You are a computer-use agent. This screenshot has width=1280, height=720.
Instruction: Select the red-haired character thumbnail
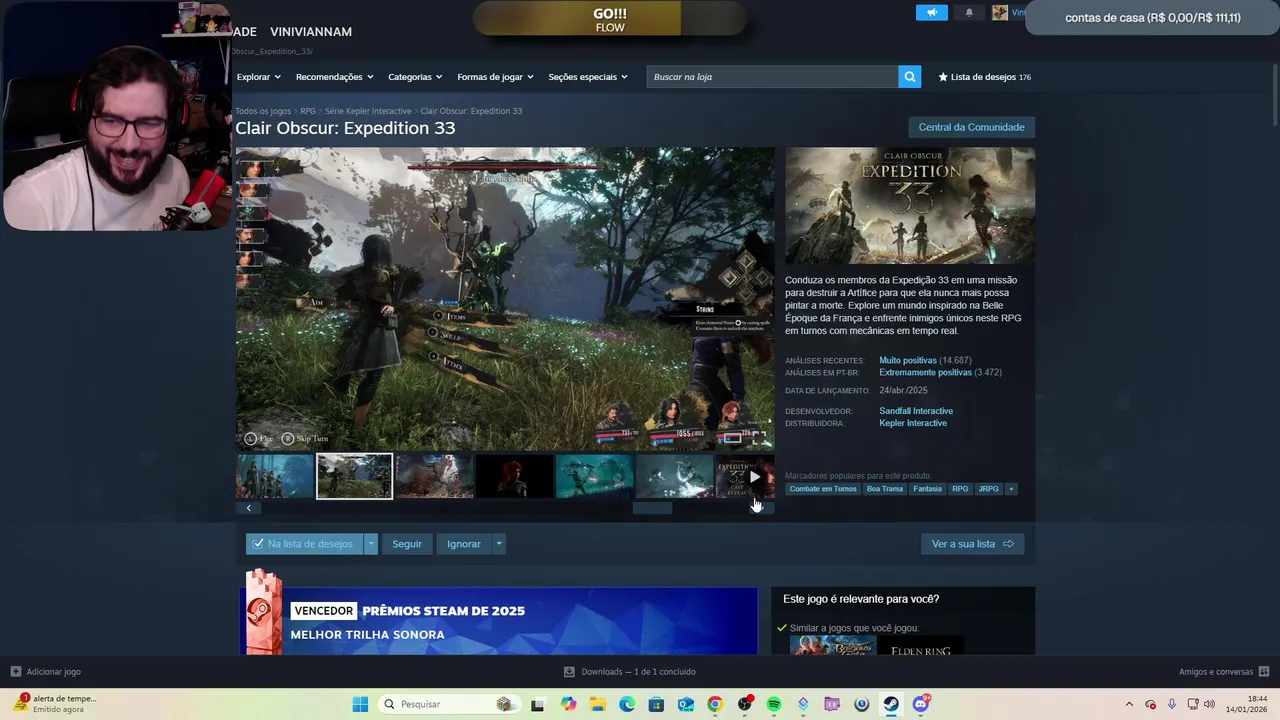tap(514, 477)
